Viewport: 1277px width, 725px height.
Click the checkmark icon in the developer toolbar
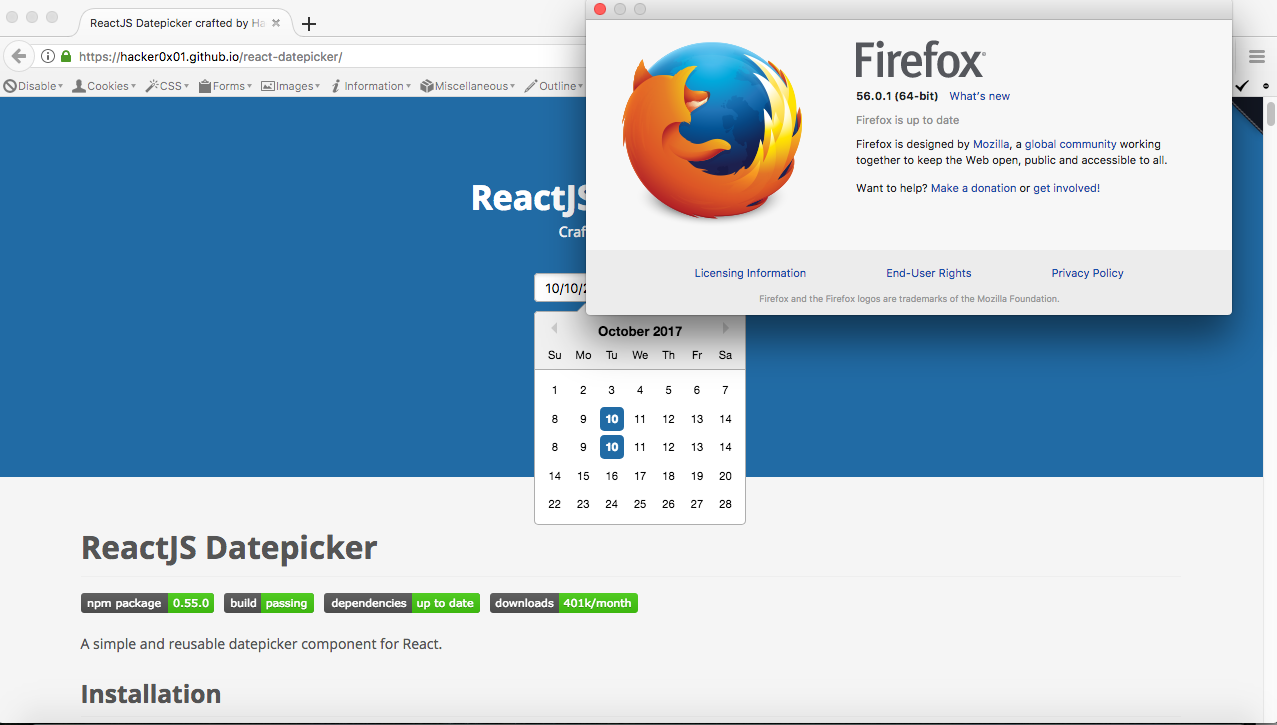[x=1242, y=86]
